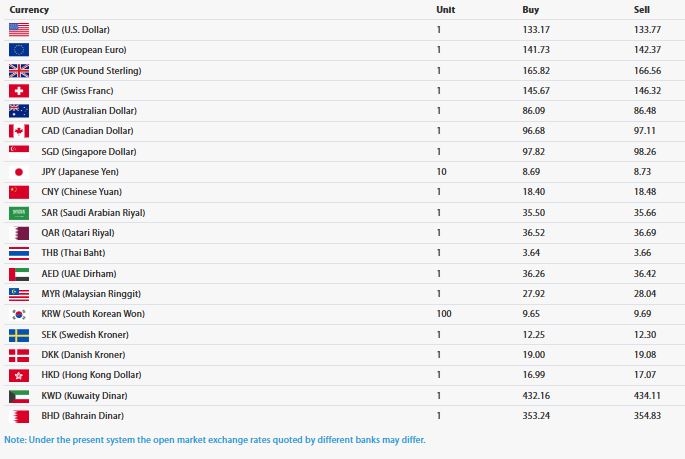Select the Swiss flag icon
Image resolution: width=685 pixels, height=459 pixels.
click(x=19, y=91)
